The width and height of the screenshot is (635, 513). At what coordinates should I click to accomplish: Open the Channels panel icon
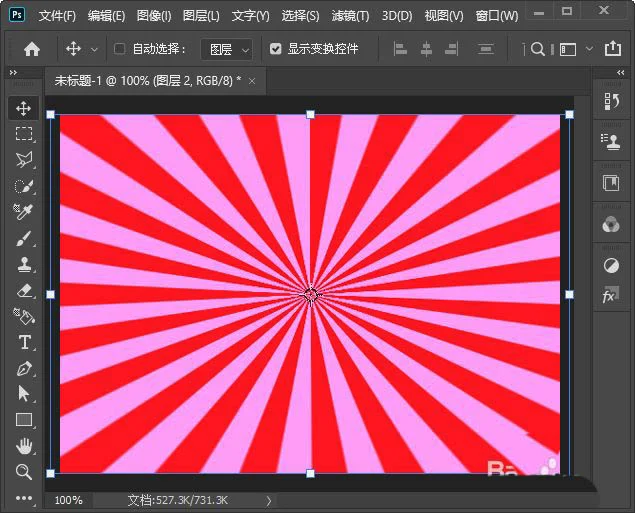click(612, 225)
